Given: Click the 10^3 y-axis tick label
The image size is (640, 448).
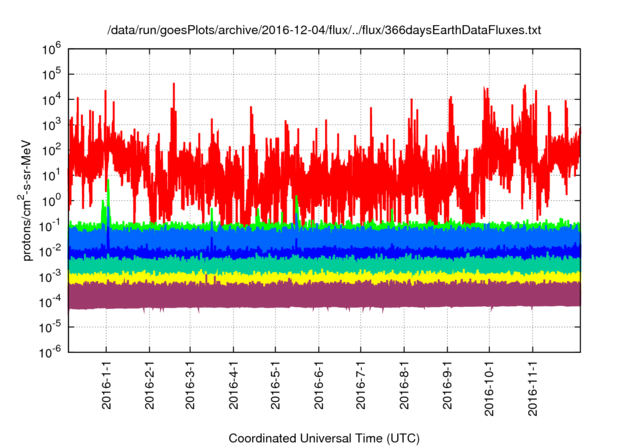Looking at the screenshot, I should click(51, 124).
